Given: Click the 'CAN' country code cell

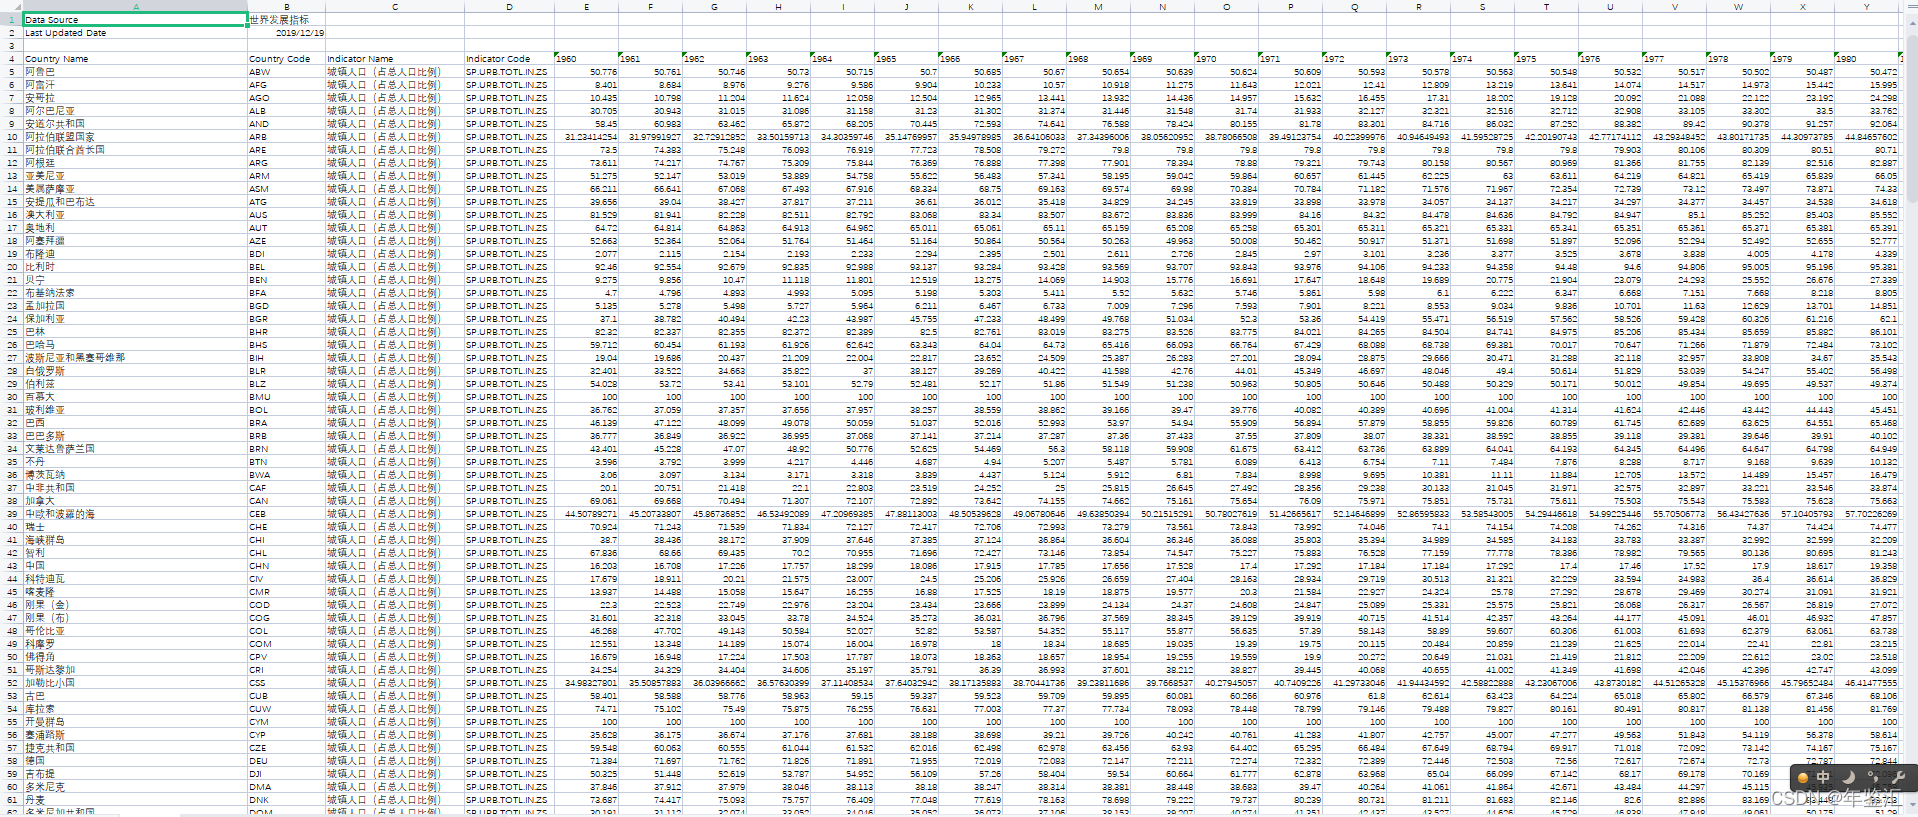Looking at the screenshot, I should (286, 500).
